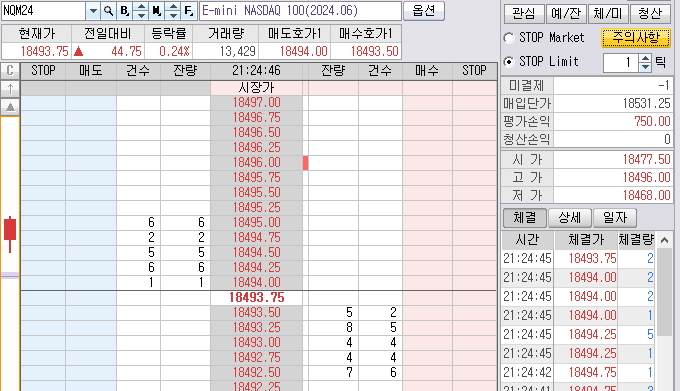Click the up/down stepper next to the F icon
Screen dimensions: 680x391
[173, 11]
